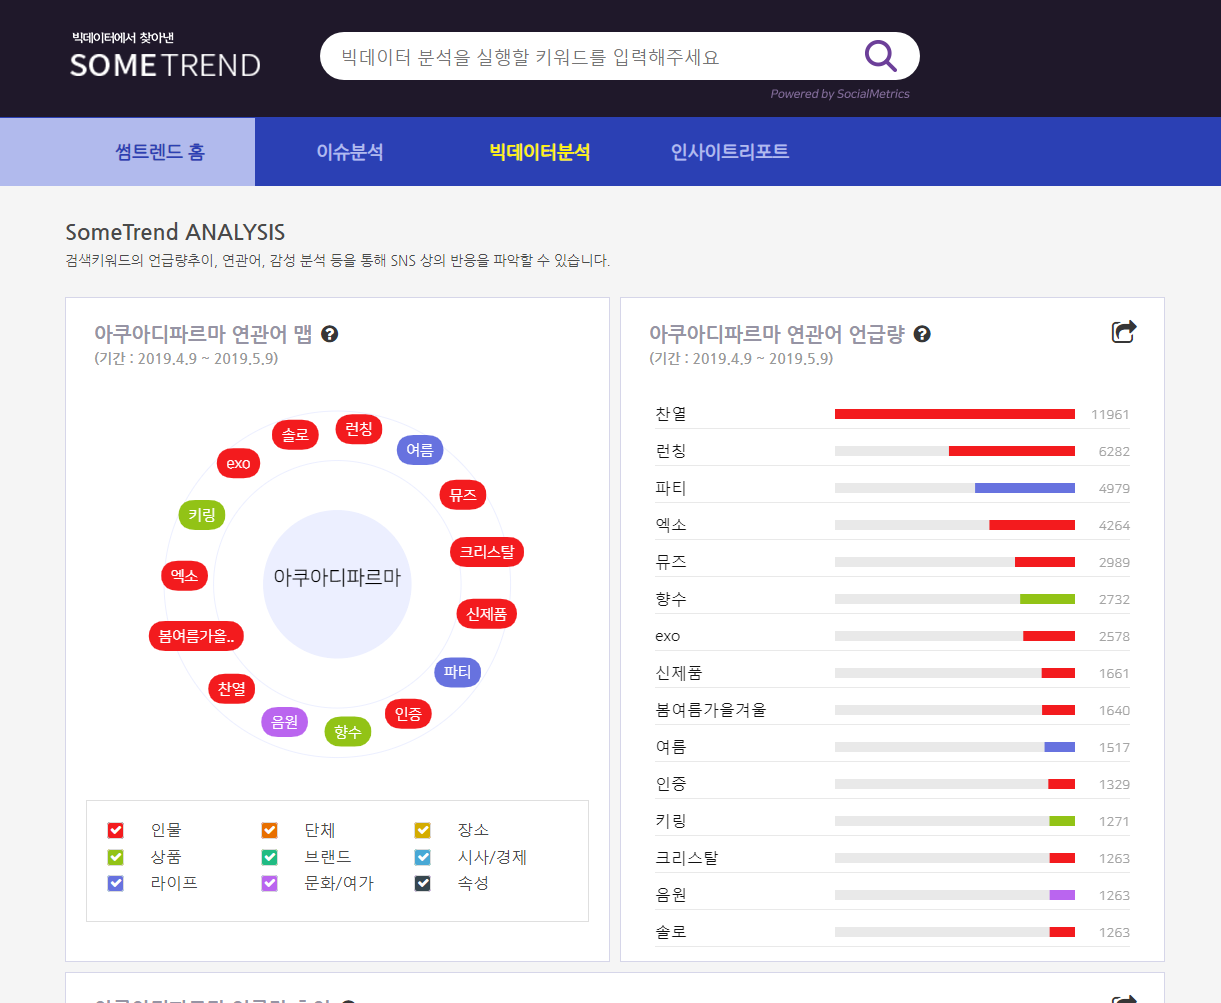Toggle the 장소 category checkbox

pos(423,830)
